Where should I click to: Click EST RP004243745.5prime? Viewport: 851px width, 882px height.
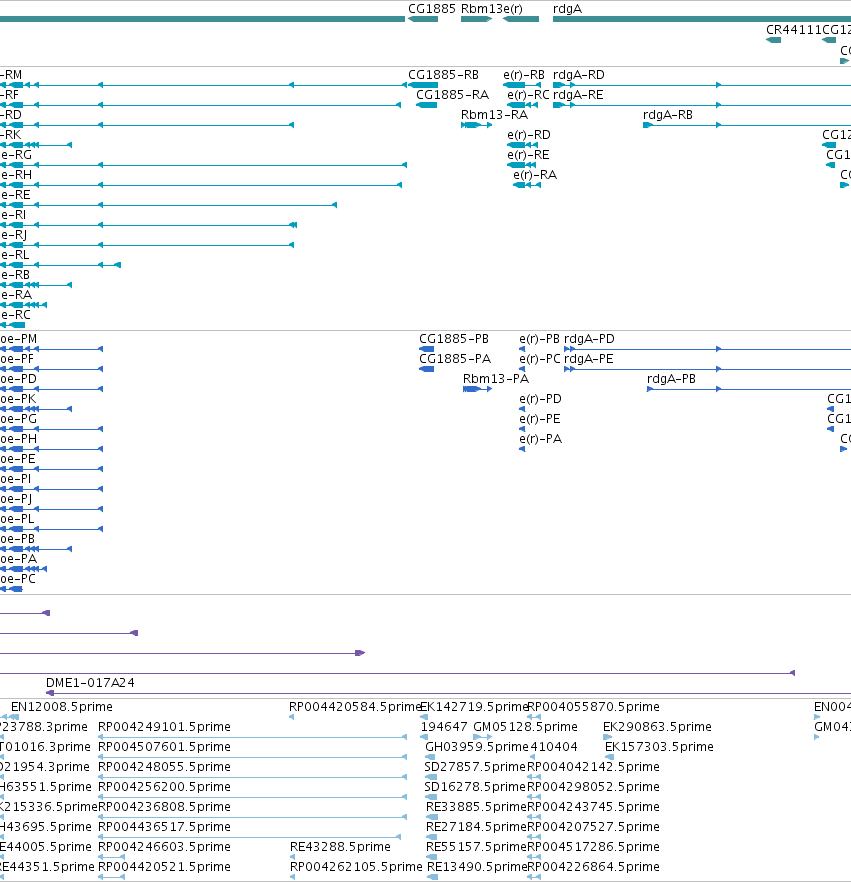click(593, 807)
